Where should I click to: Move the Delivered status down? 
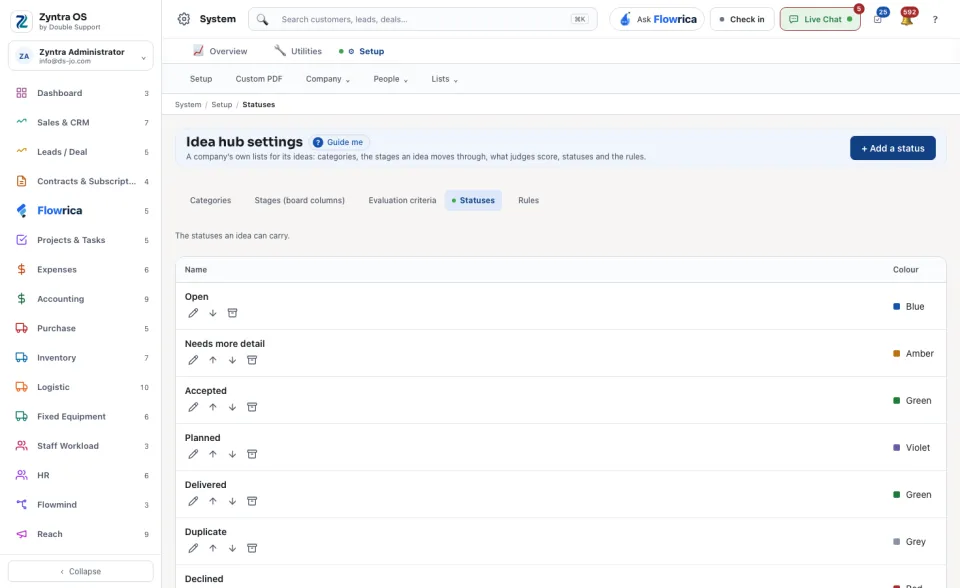tap(232, 501)
